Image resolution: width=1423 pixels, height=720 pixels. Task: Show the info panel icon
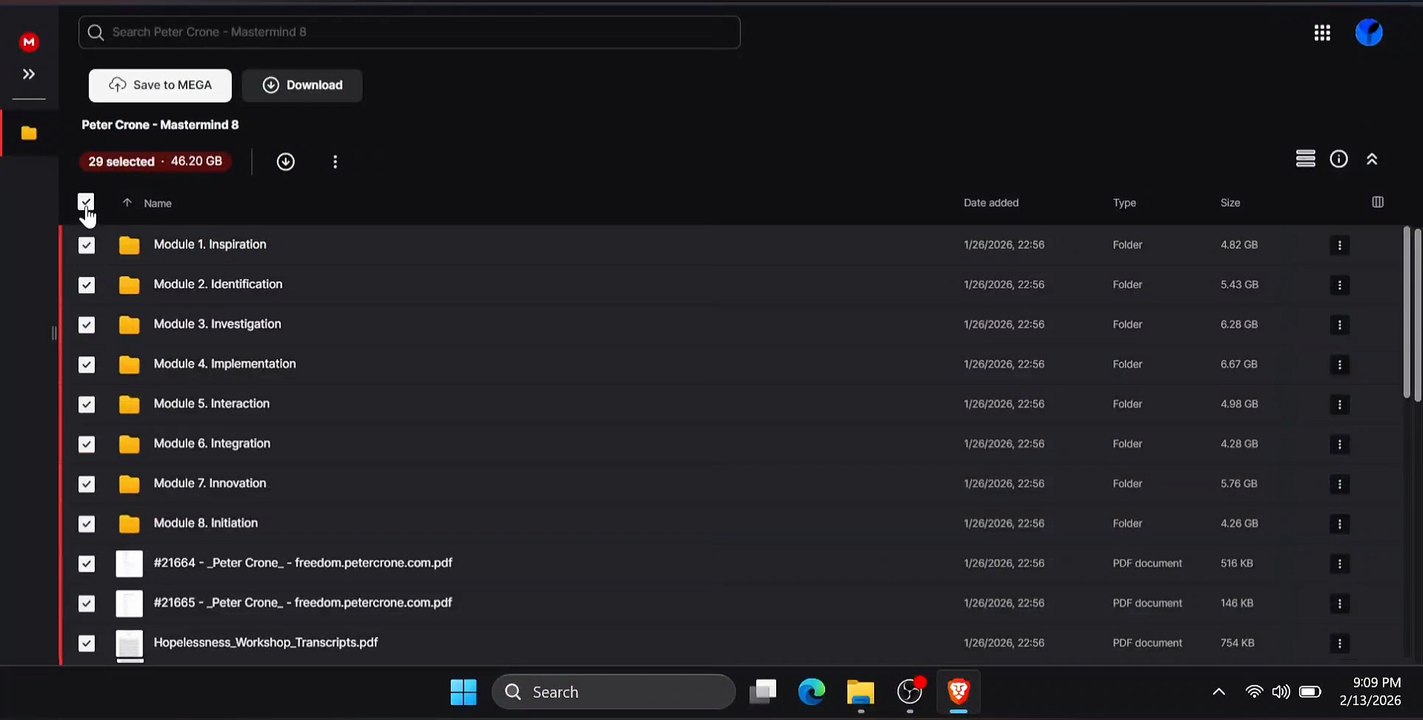pyautogui.click(x=1339, y=159)
